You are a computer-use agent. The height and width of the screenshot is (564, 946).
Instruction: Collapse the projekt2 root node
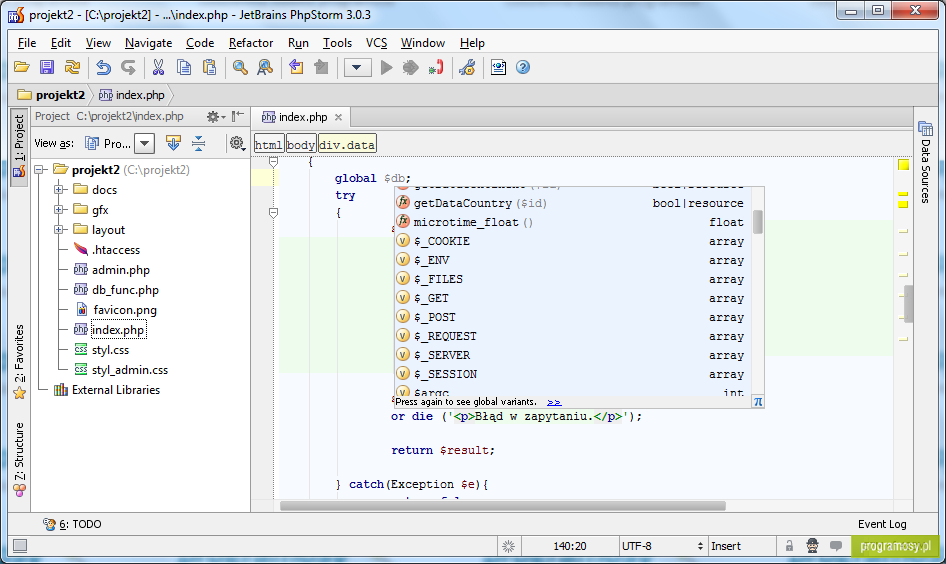click(x=40, y=170)
